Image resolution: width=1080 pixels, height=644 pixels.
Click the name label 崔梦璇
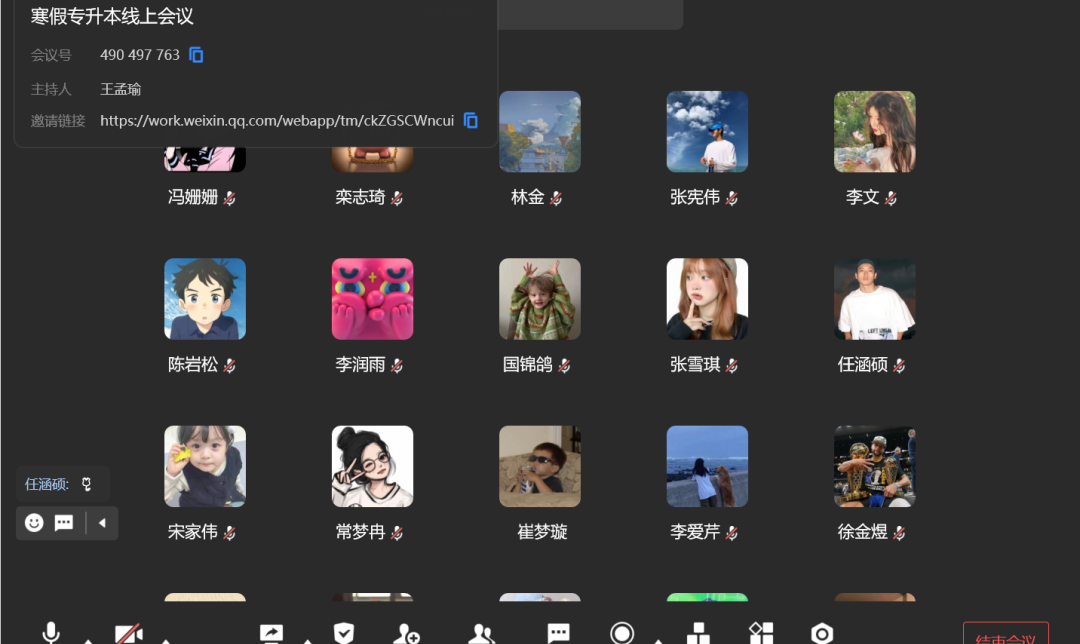tap(542, 532)
